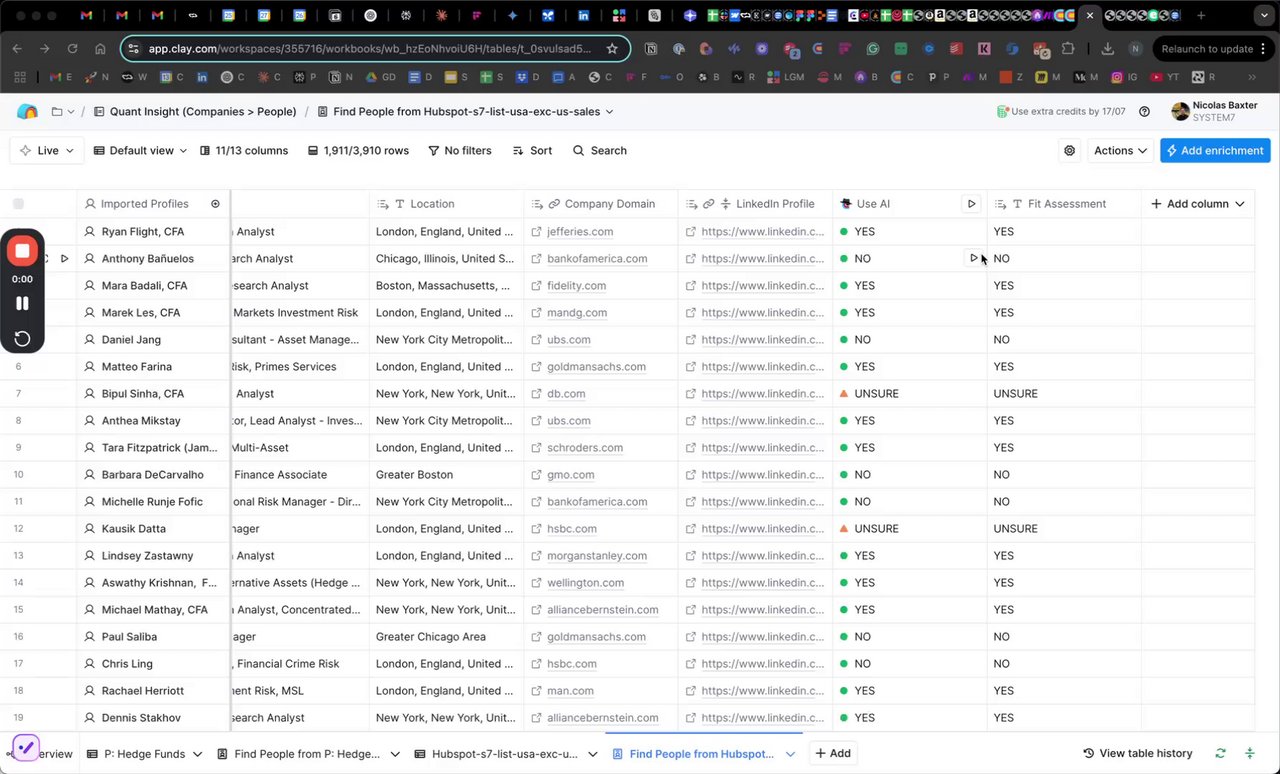Open the Nicolas Baxter account menu
The image size is (1280, 774).
1214,112
